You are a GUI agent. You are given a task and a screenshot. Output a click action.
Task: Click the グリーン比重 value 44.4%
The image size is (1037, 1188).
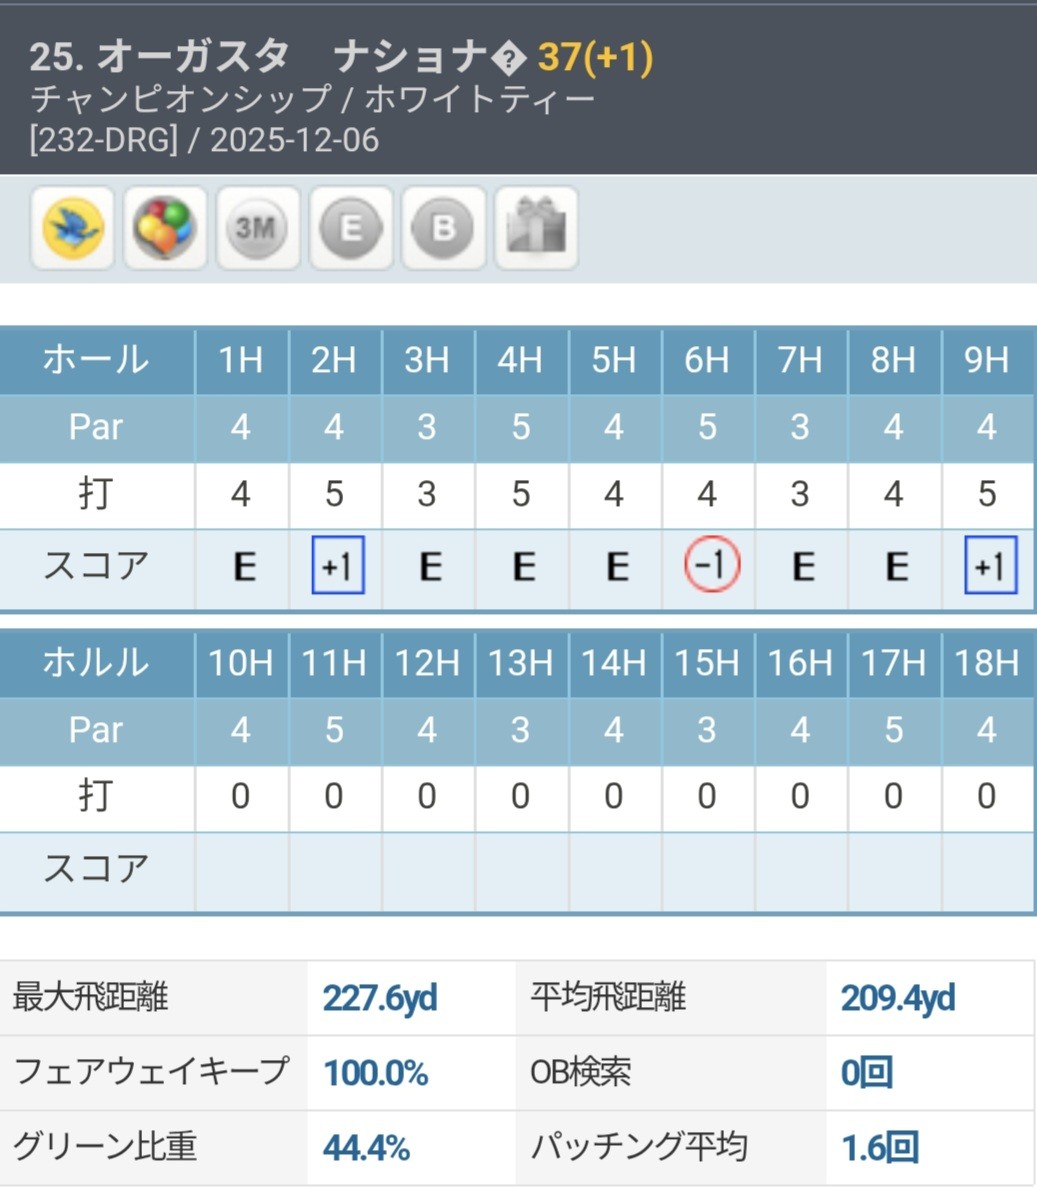tap(367, 1148)
